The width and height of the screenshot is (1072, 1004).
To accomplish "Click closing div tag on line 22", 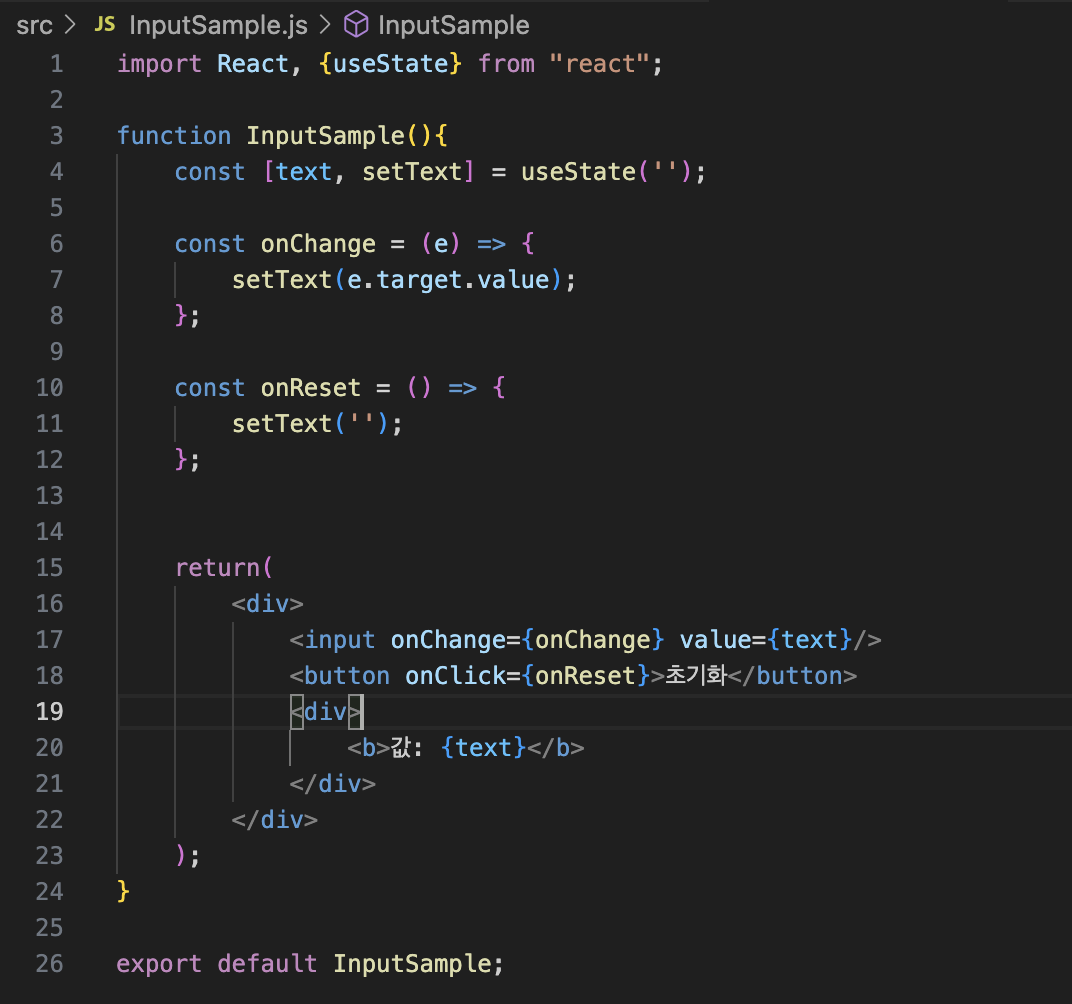I will [x=275, y=819].
